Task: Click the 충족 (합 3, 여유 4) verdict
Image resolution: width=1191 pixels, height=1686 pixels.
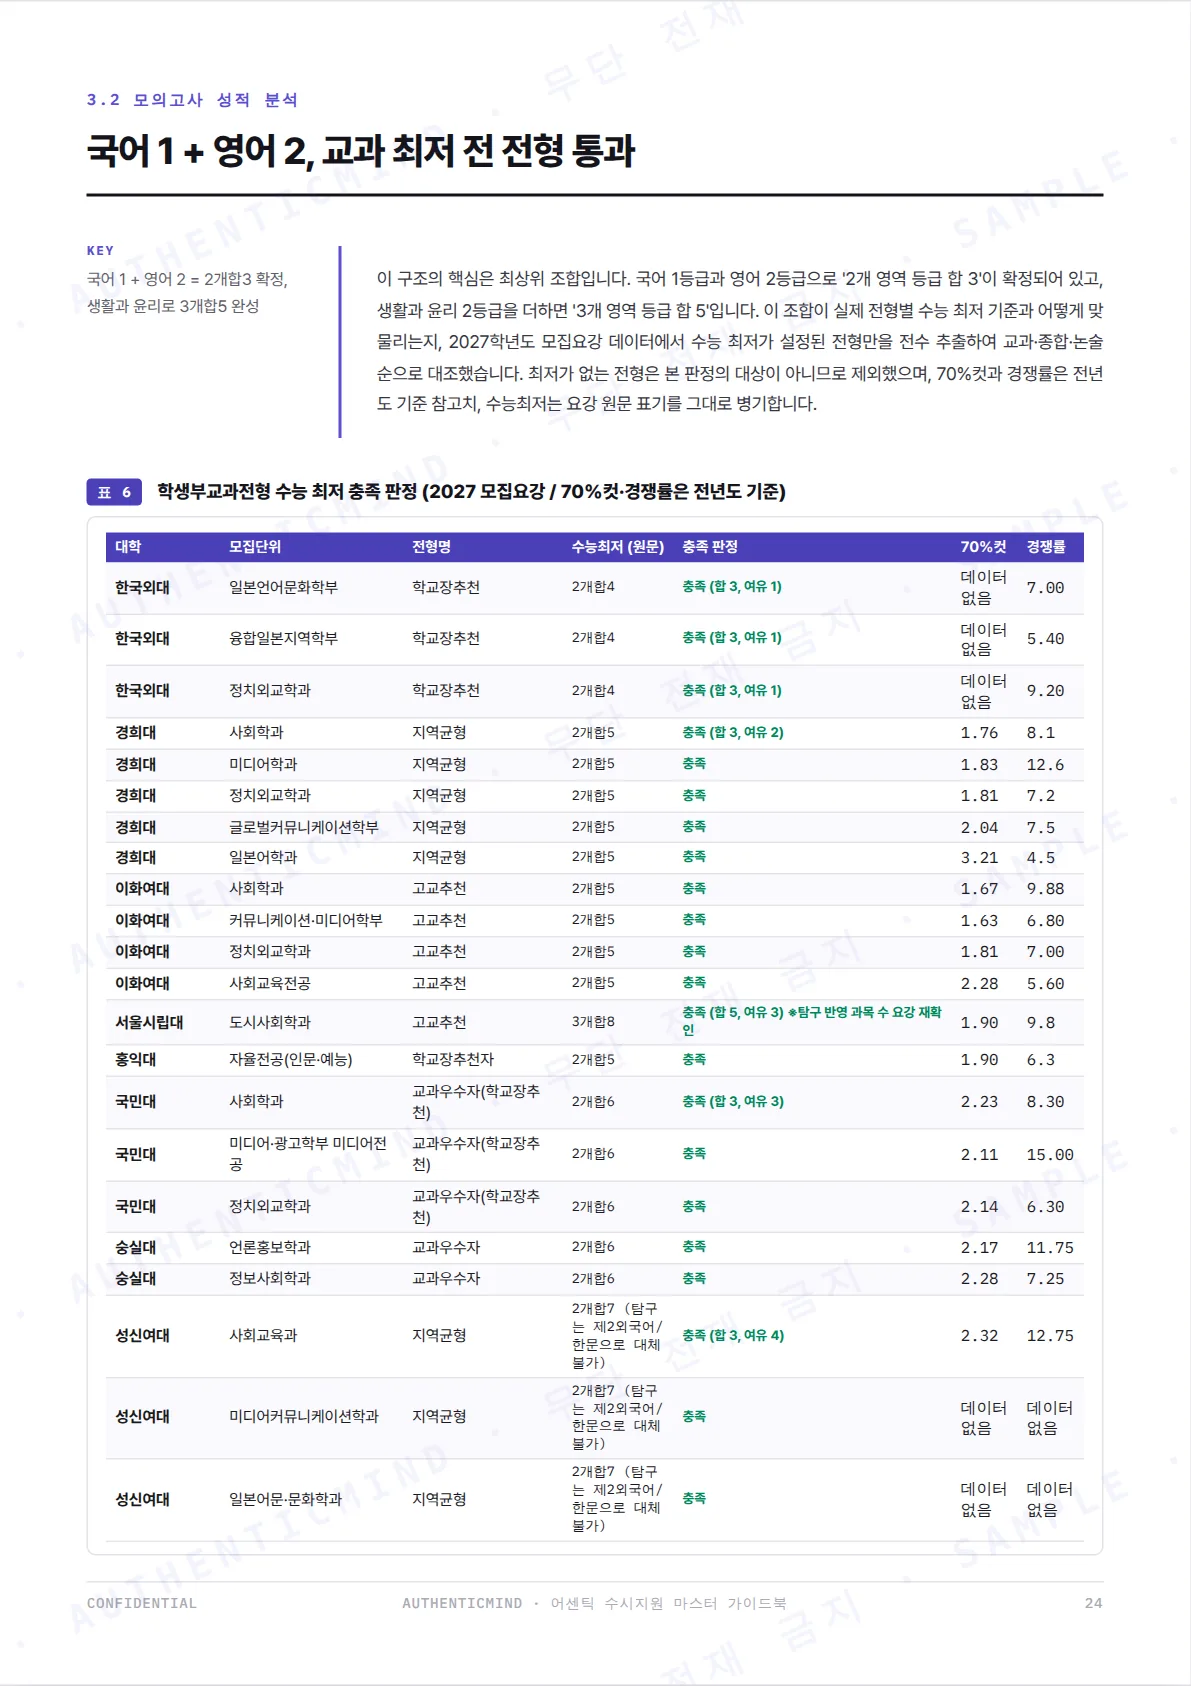Action: (733, 1335)
